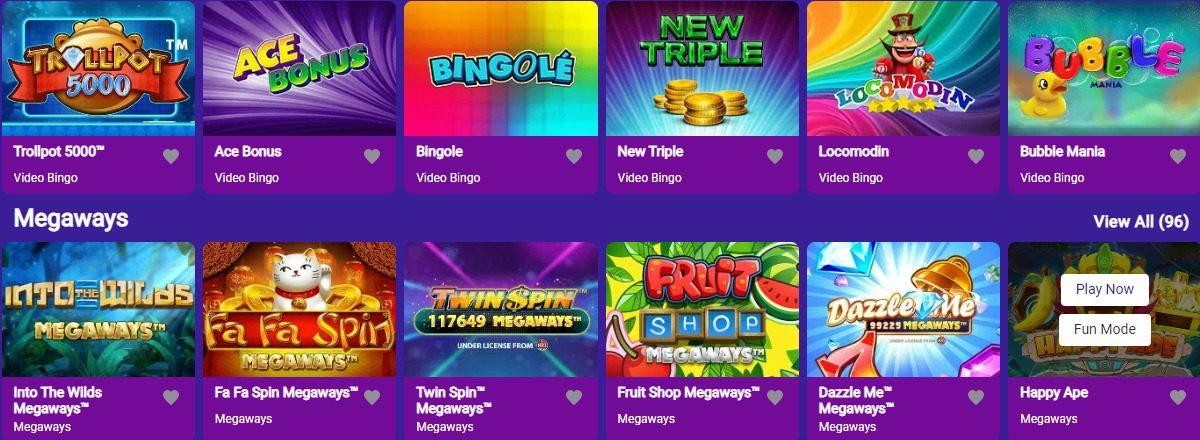Viewport: 1200px width, 440px height.
Task: Open the Trollpot 5000 game thumbnail
Action: click(98, 68)
